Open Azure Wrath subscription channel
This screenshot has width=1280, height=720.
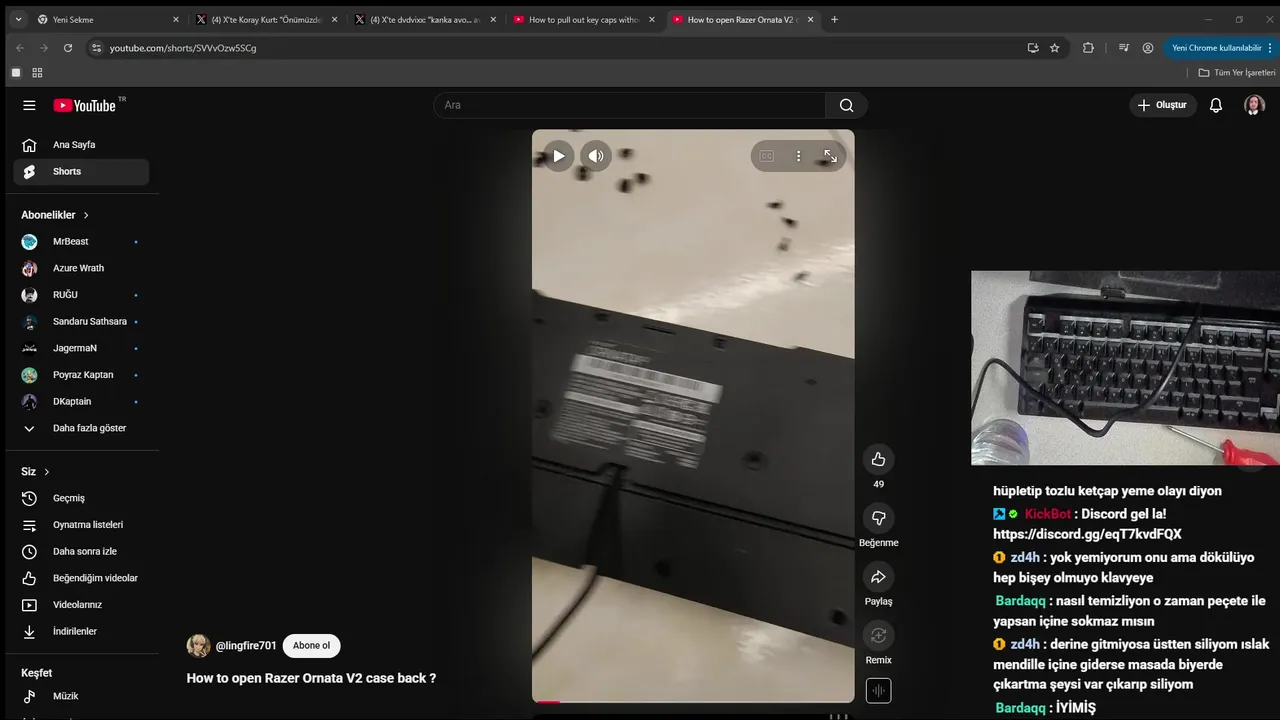pyautogui.click(x=82, y=268)
